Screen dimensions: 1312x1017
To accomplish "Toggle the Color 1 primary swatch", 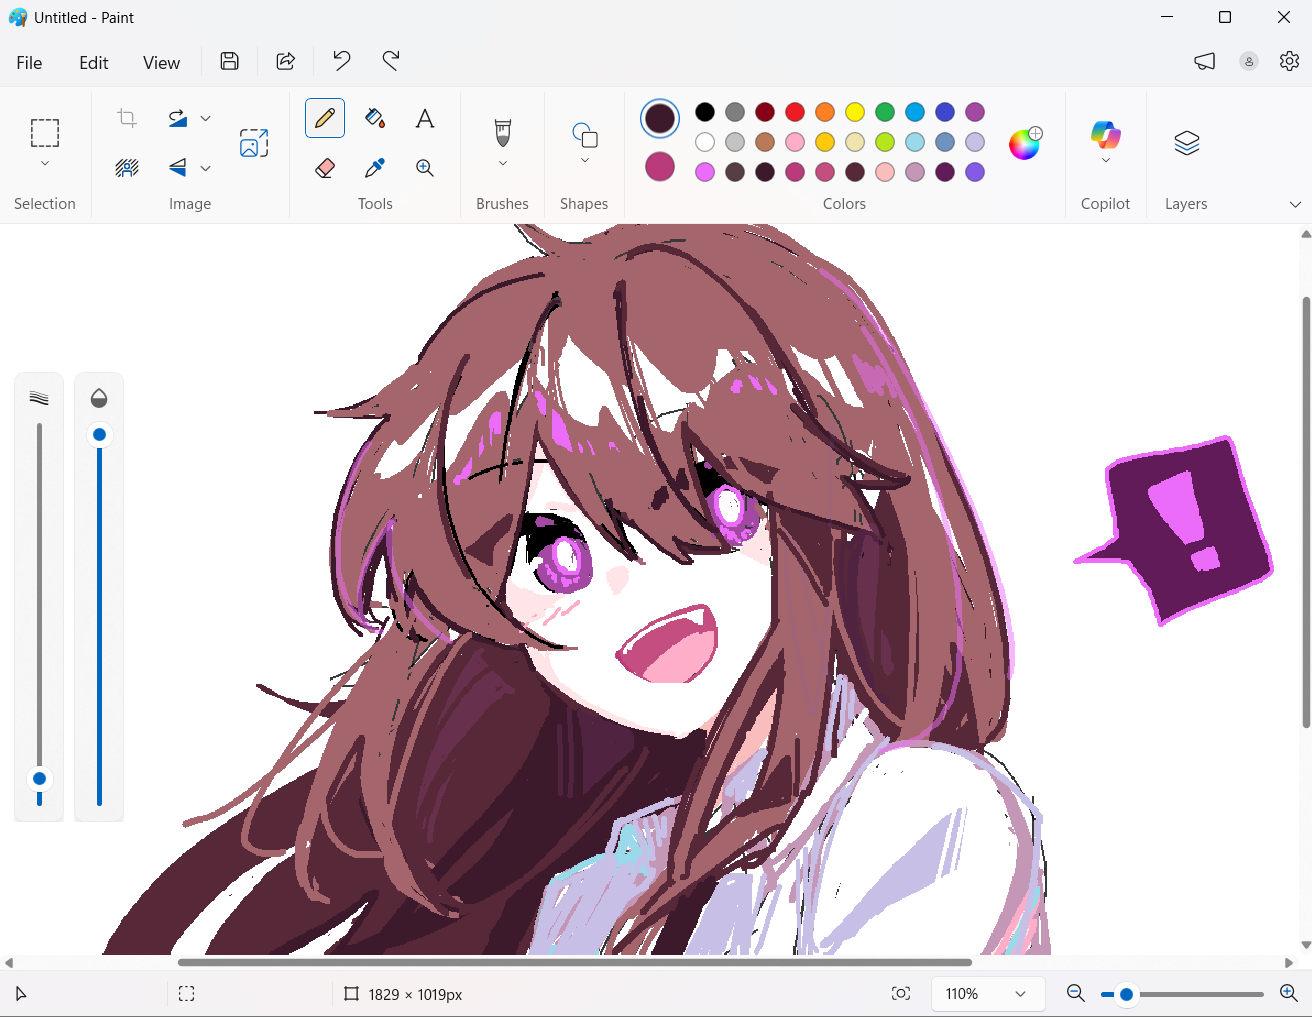I will click(x=660, y=118).
